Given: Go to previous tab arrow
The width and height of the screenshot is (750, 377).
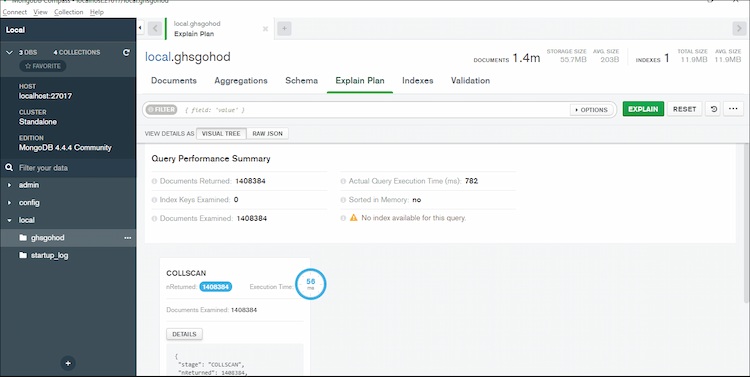Looking at the screenshot, I should coord(154,29).
